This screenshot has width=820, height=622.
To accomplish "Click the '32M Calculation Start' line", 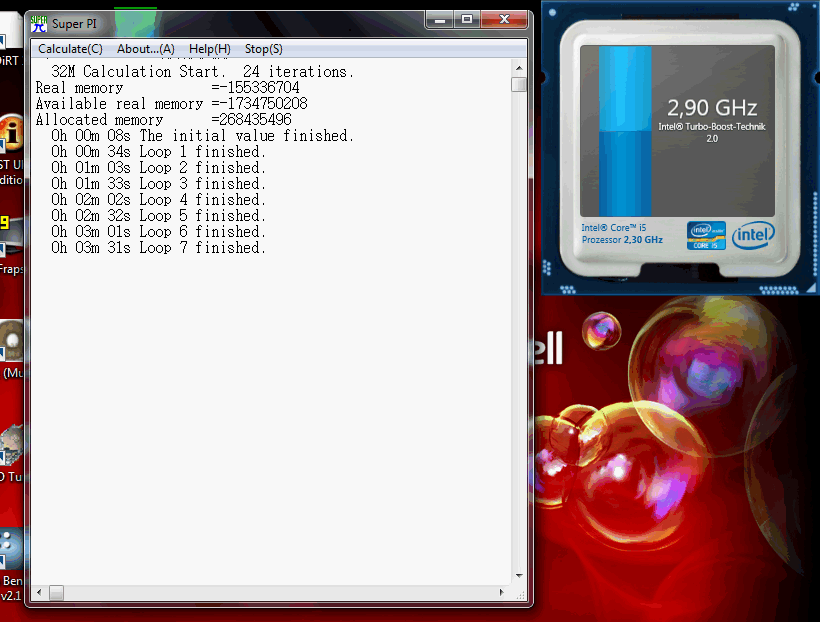I will pos(202,72).
